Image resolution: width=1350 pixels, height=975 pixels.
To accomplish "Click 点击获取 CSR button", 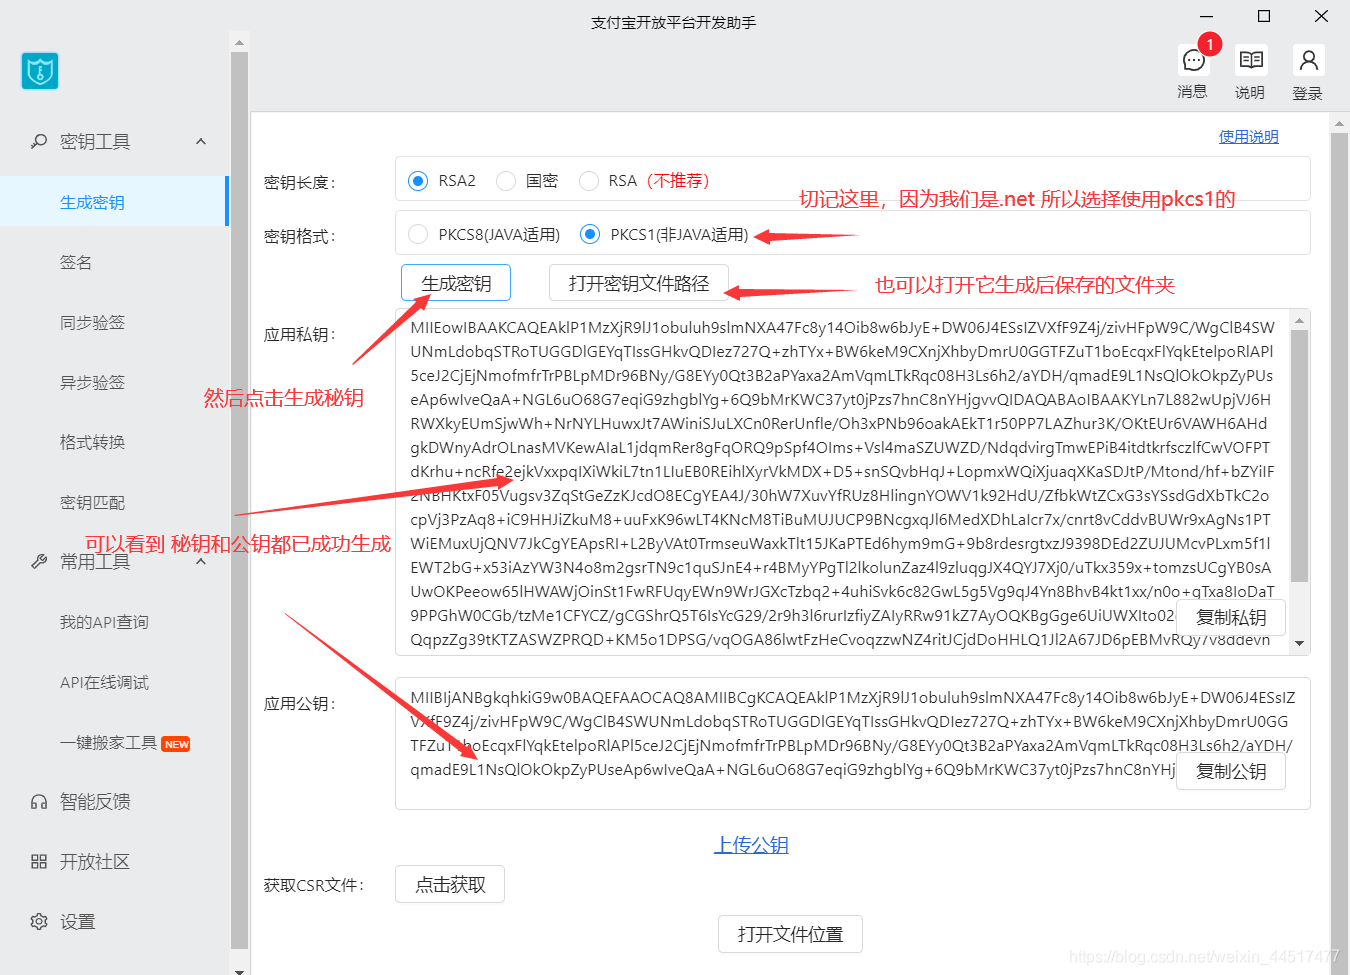I will pyautogui.click(x=450, y=884).
